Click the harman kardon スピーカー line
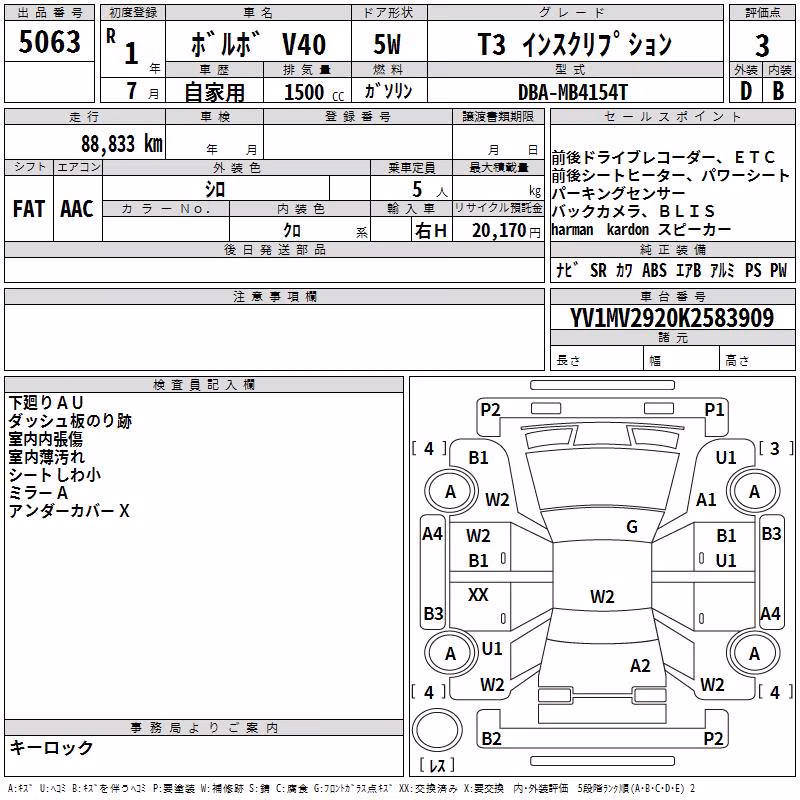800x800 pixels. pos(641,230)
